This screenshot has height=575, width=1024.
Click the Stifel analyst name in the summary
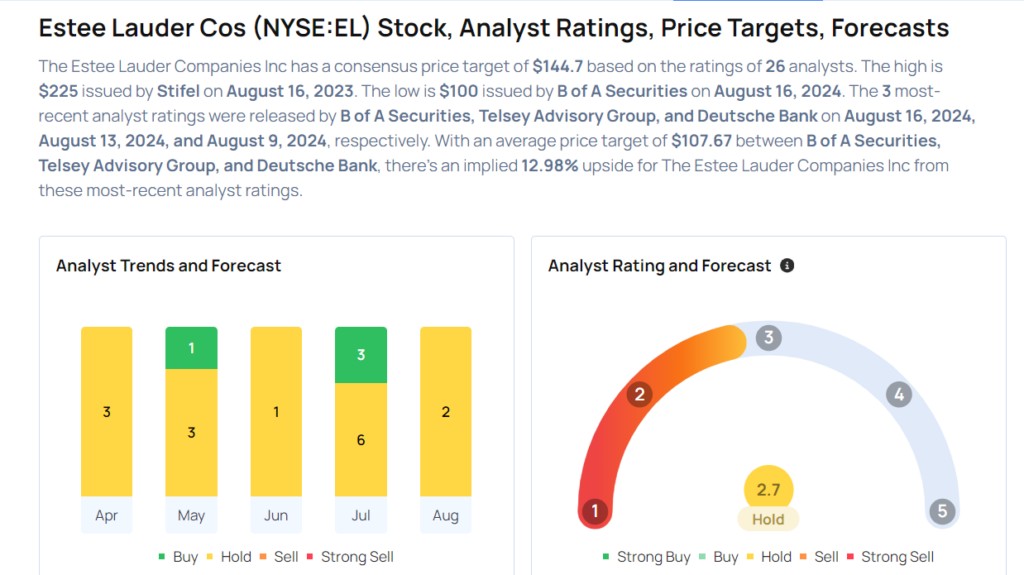[177, 90]
